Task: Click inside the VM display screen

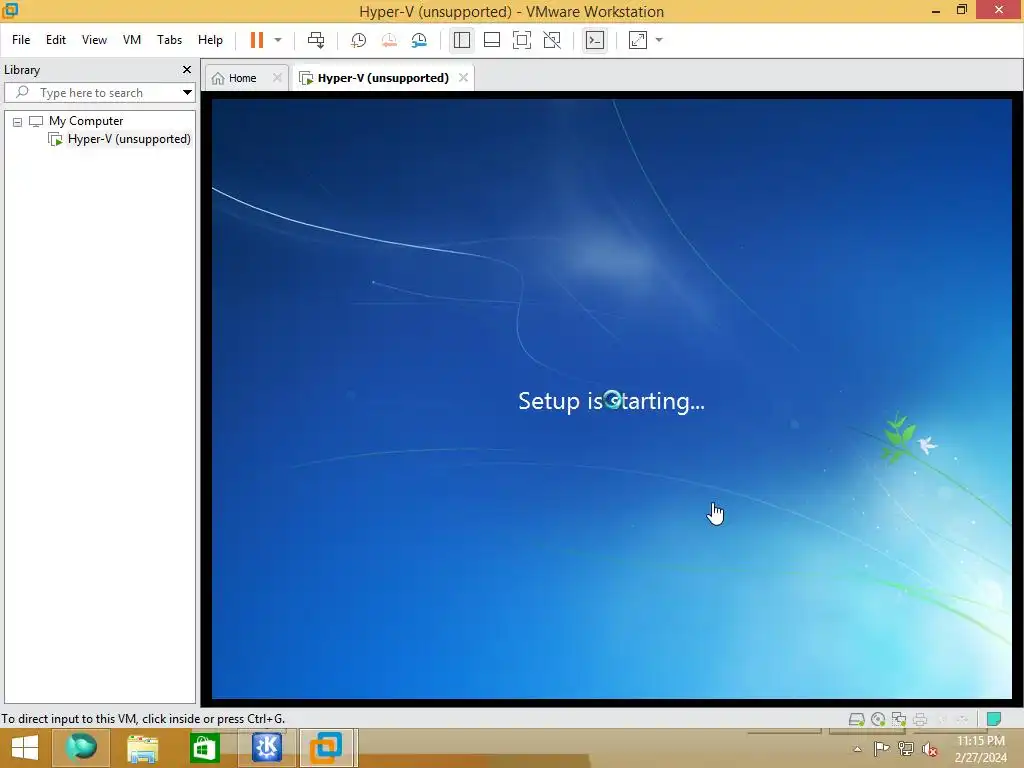Action: coord(611,398)
